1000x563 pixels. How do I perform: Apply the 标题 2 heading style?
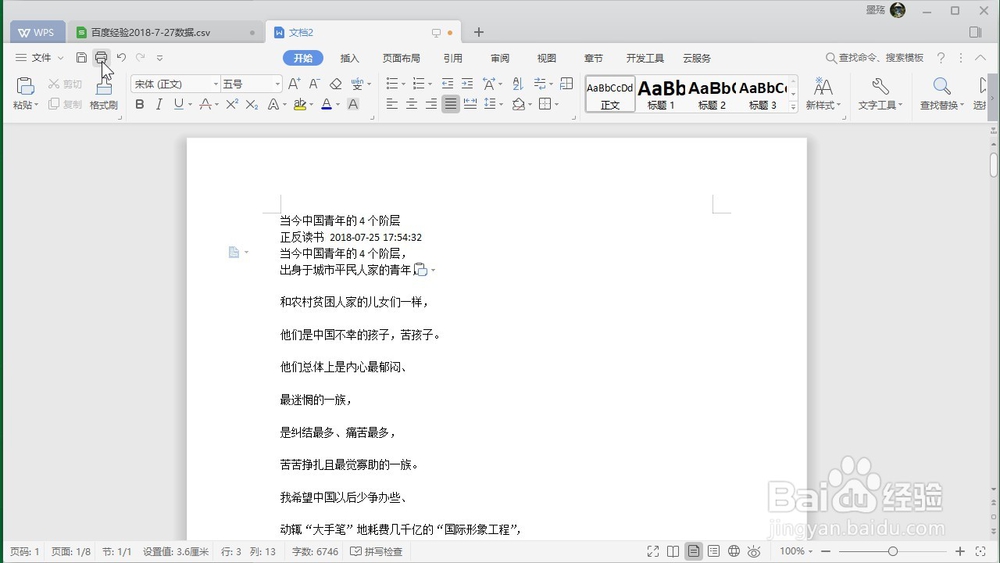[x=712, y=94]
